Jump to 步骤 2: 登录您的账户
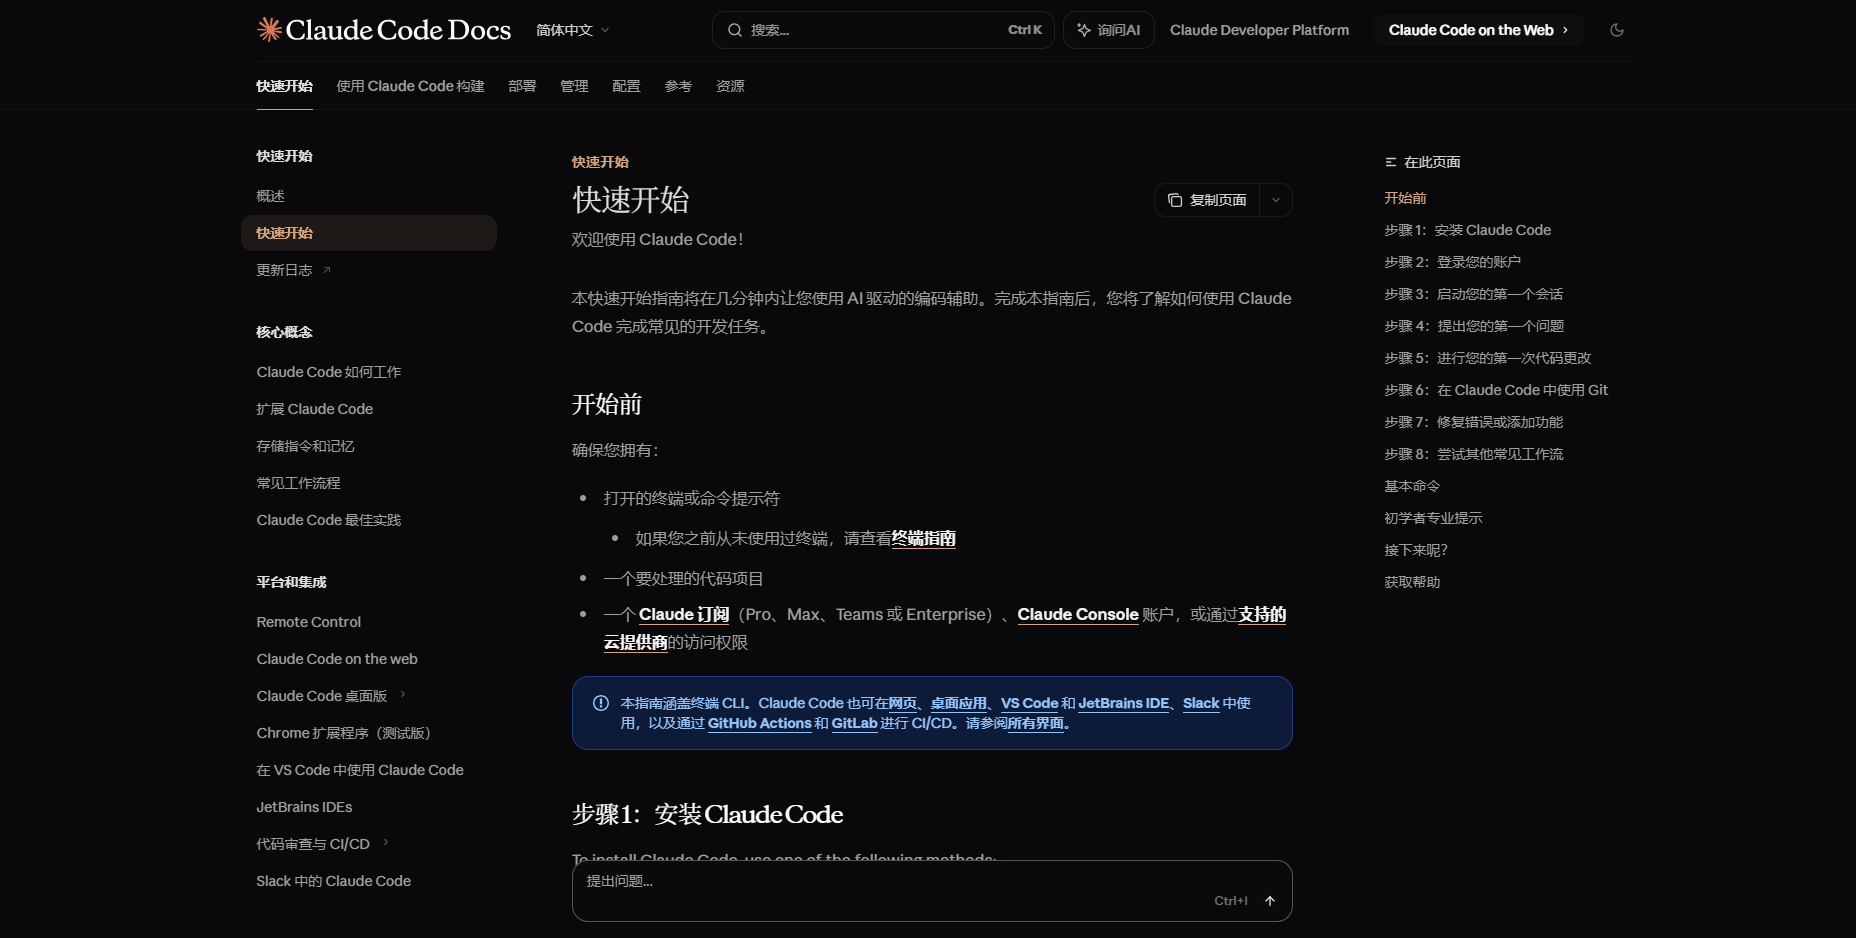This screenshot has width=1856, height=938. click(1452, 262)
